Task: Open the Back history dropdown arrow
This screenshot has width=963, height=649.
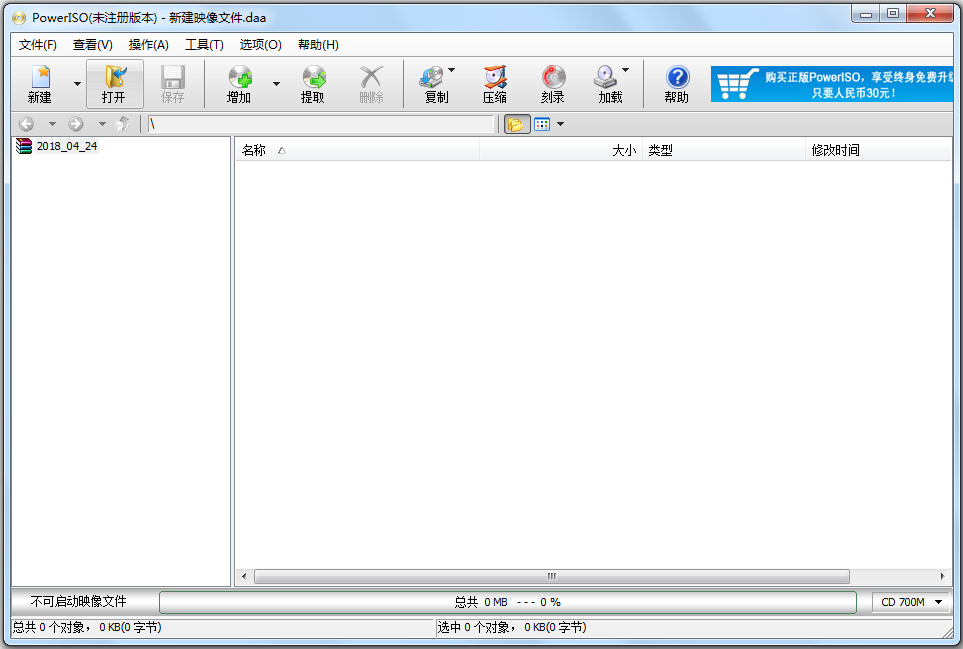Action: coord(52,124)
